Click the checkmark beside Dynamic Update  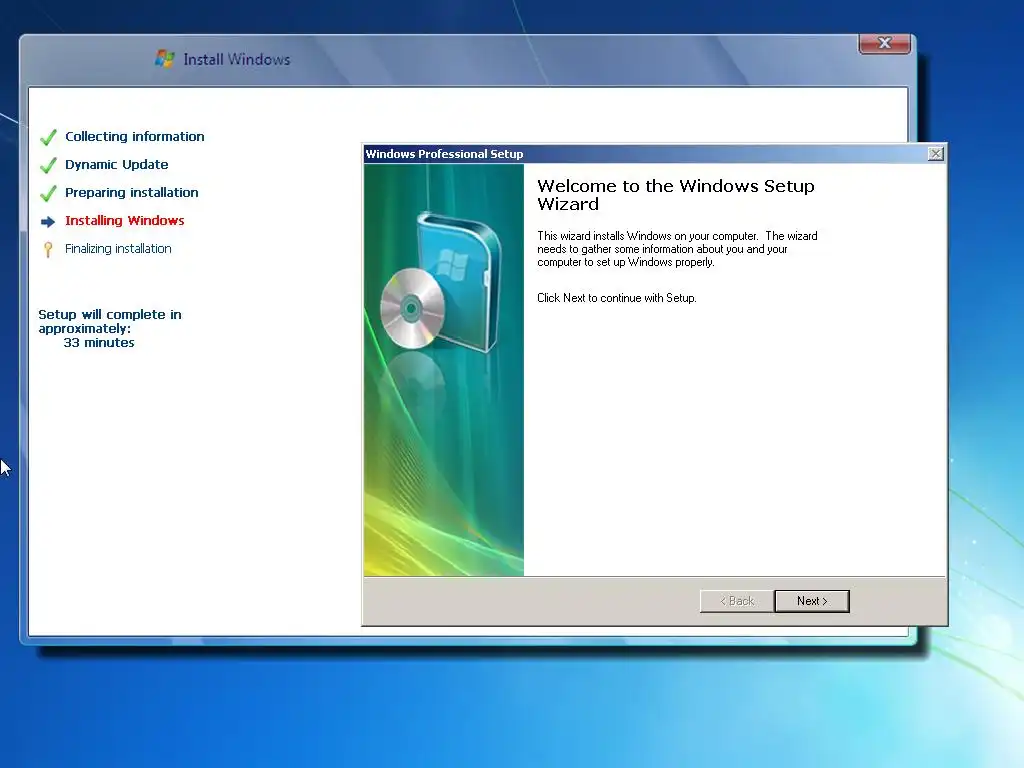48,165
